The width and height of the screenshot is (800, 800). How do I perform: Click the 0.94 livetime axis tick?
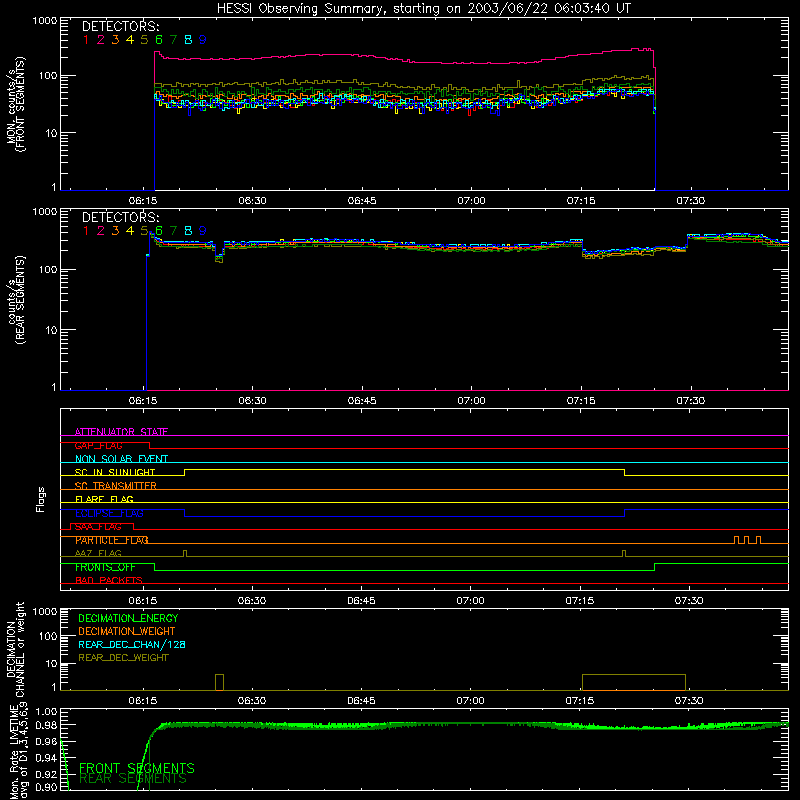point(47,758)
